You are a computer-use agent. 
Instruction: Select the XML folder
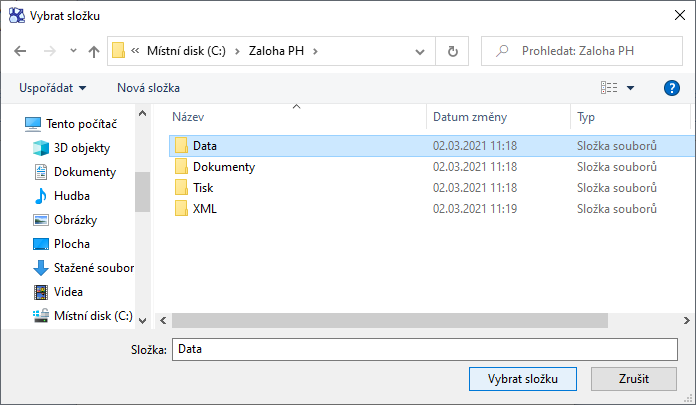[x=204, y=209]
